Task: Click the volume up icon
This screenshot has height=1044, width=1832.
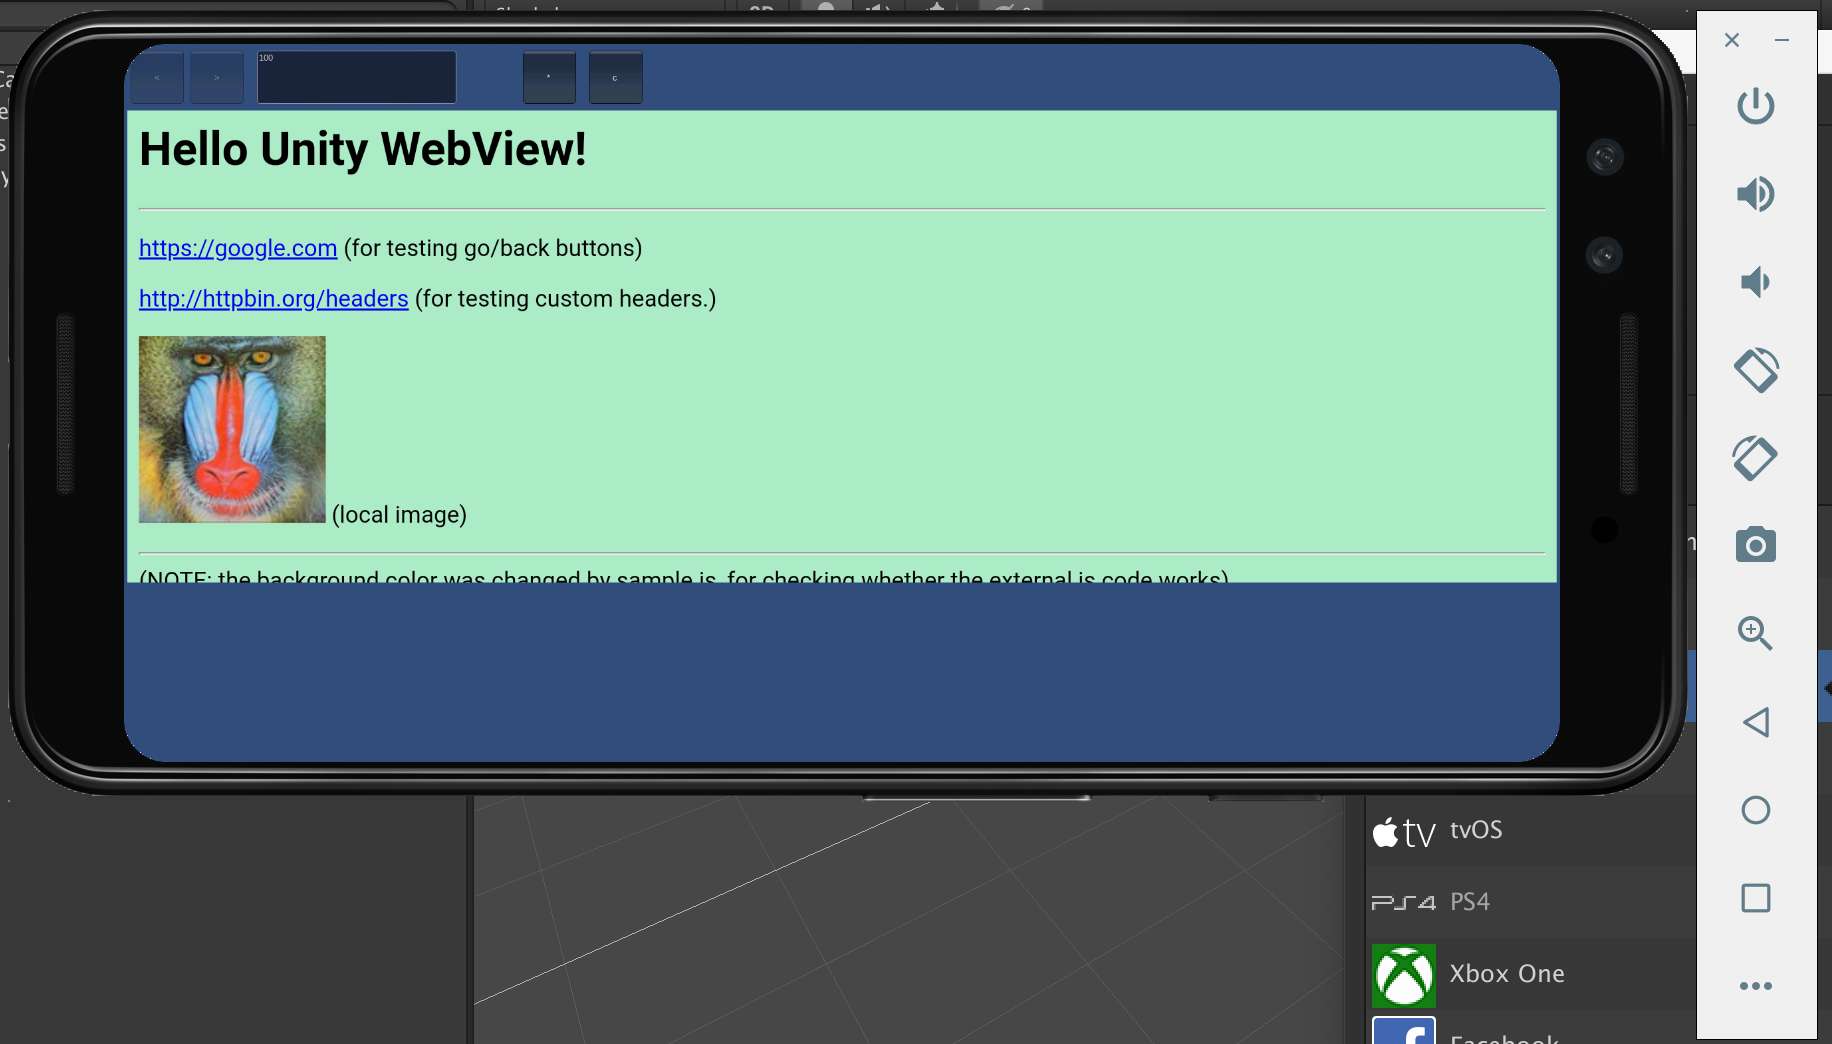Action: pos(1757,194)
